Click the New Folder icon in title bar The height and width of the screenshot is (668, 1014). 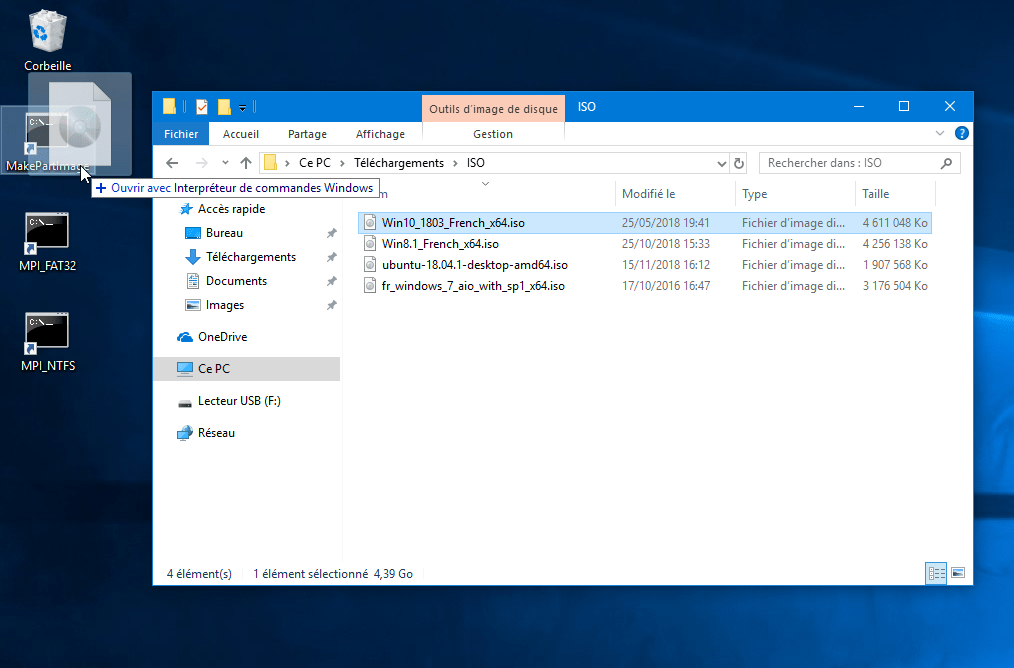coord(224,107)
